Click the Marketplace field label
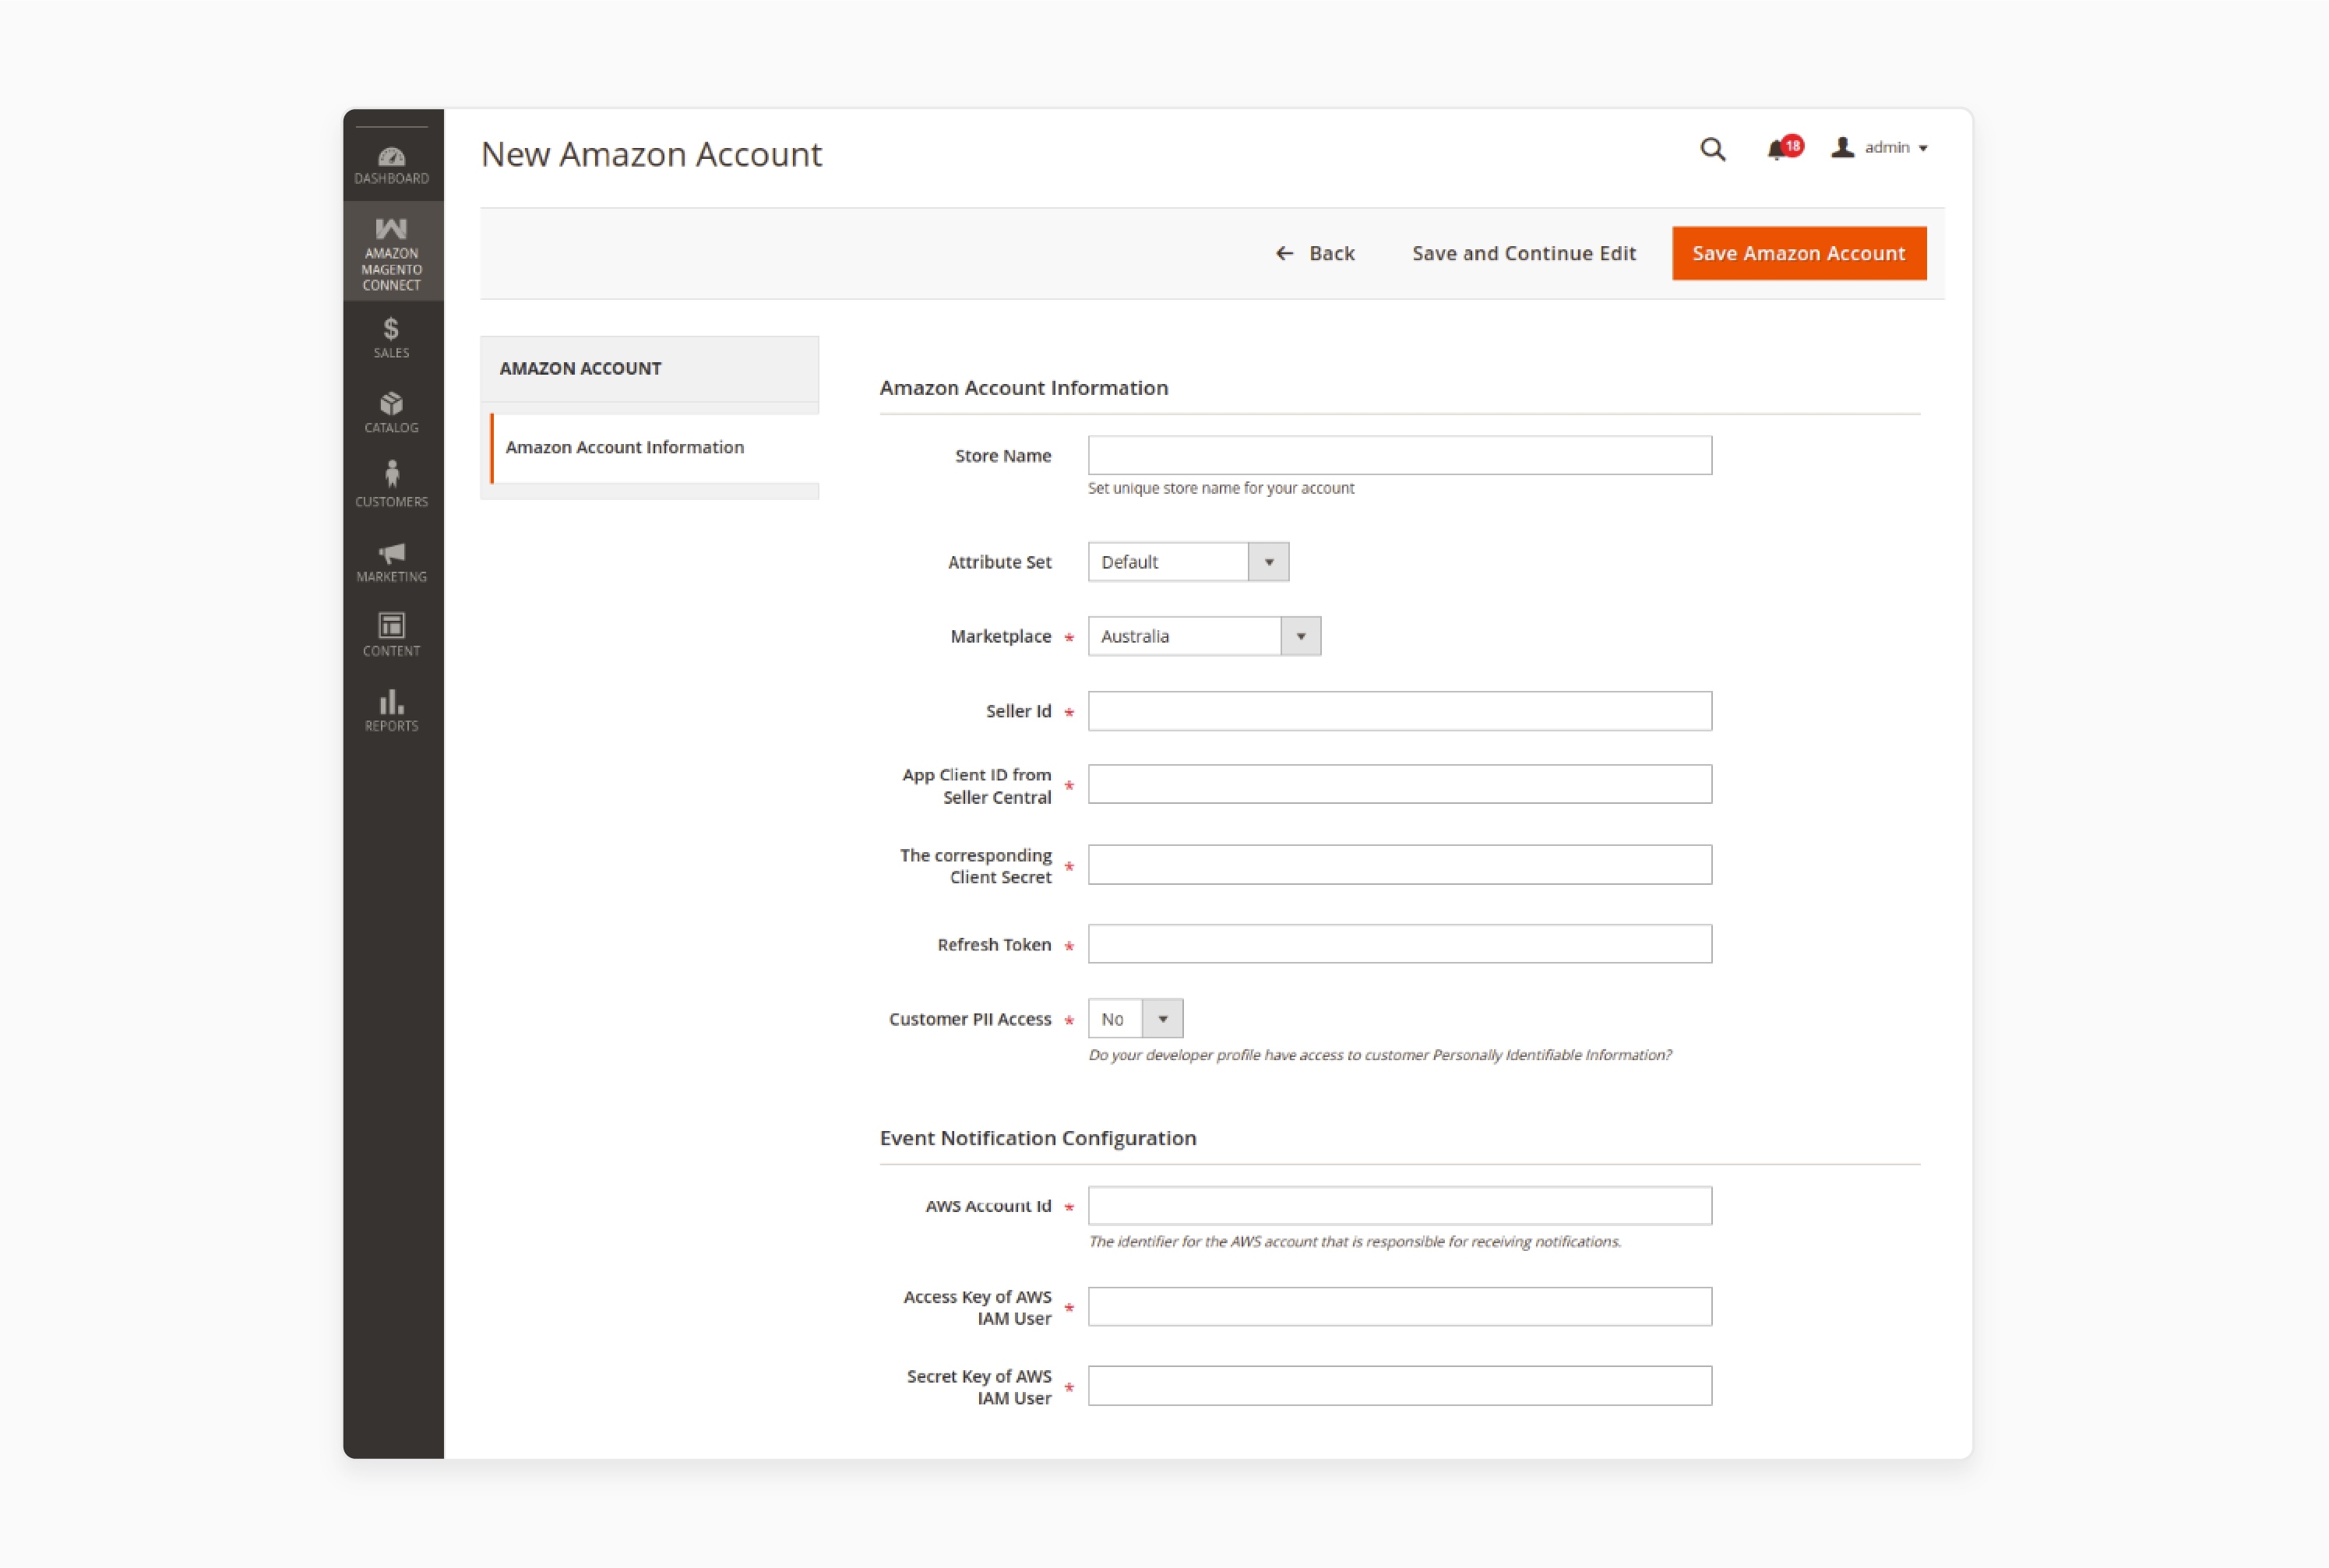This screenshot has width=2329, height=1568. (x=1001, y=637)
